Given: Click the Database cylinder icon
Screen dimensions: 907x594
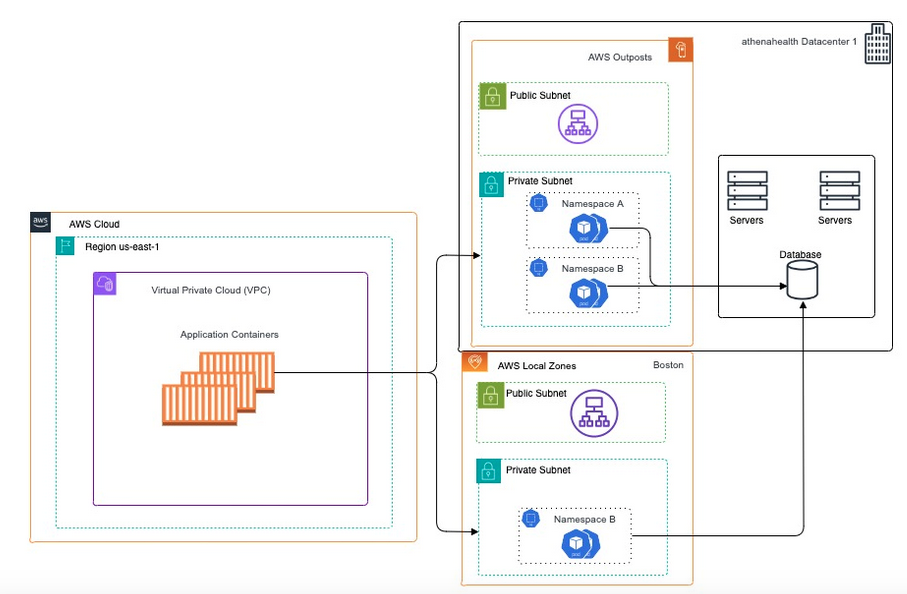Looking at the screenshot, I should coord(801,283).
